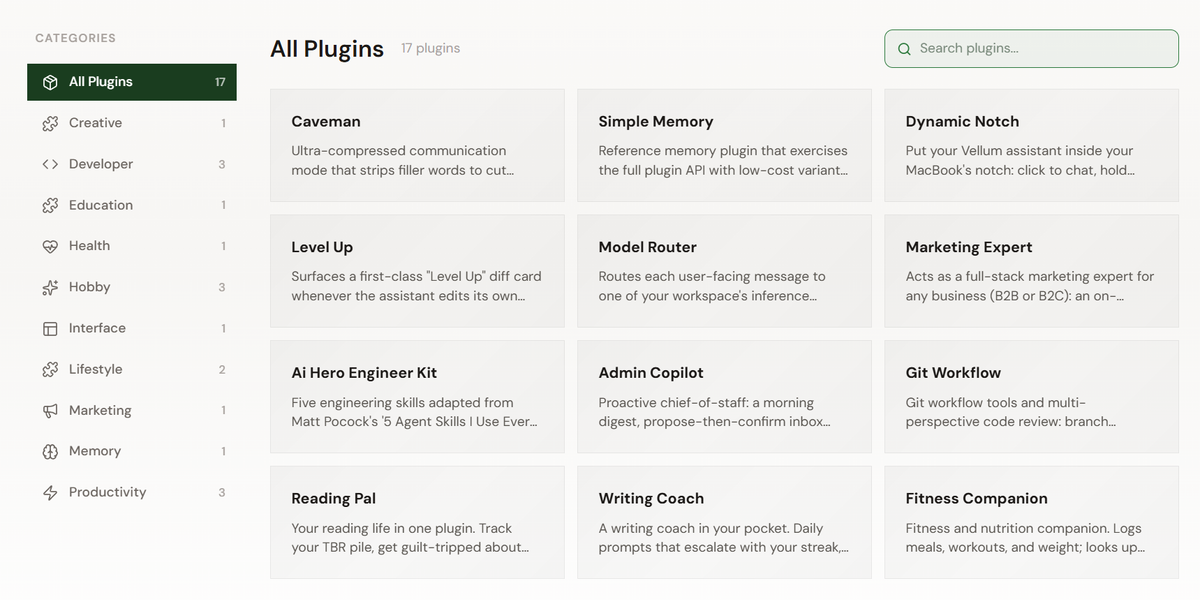
Task: Click the Creative puzzle-piece icon
Action: click(50, 123)
